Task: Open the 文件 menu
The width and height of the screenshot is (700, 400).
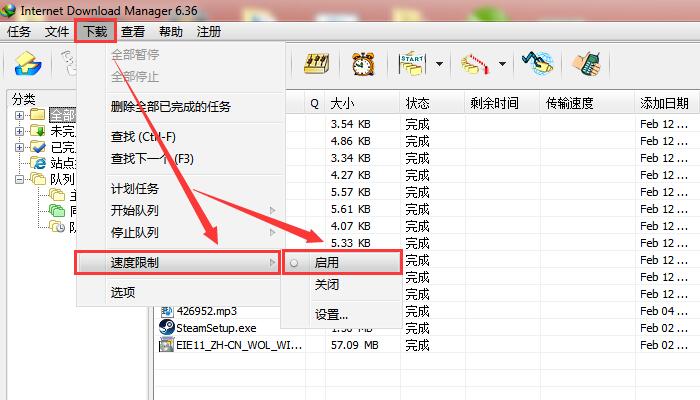Action: pos(57,32)
